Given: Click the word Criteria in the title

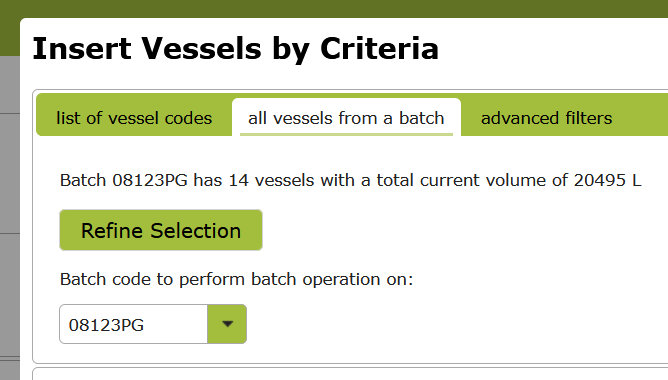Looking at the screenshot, I should point(379,49).
